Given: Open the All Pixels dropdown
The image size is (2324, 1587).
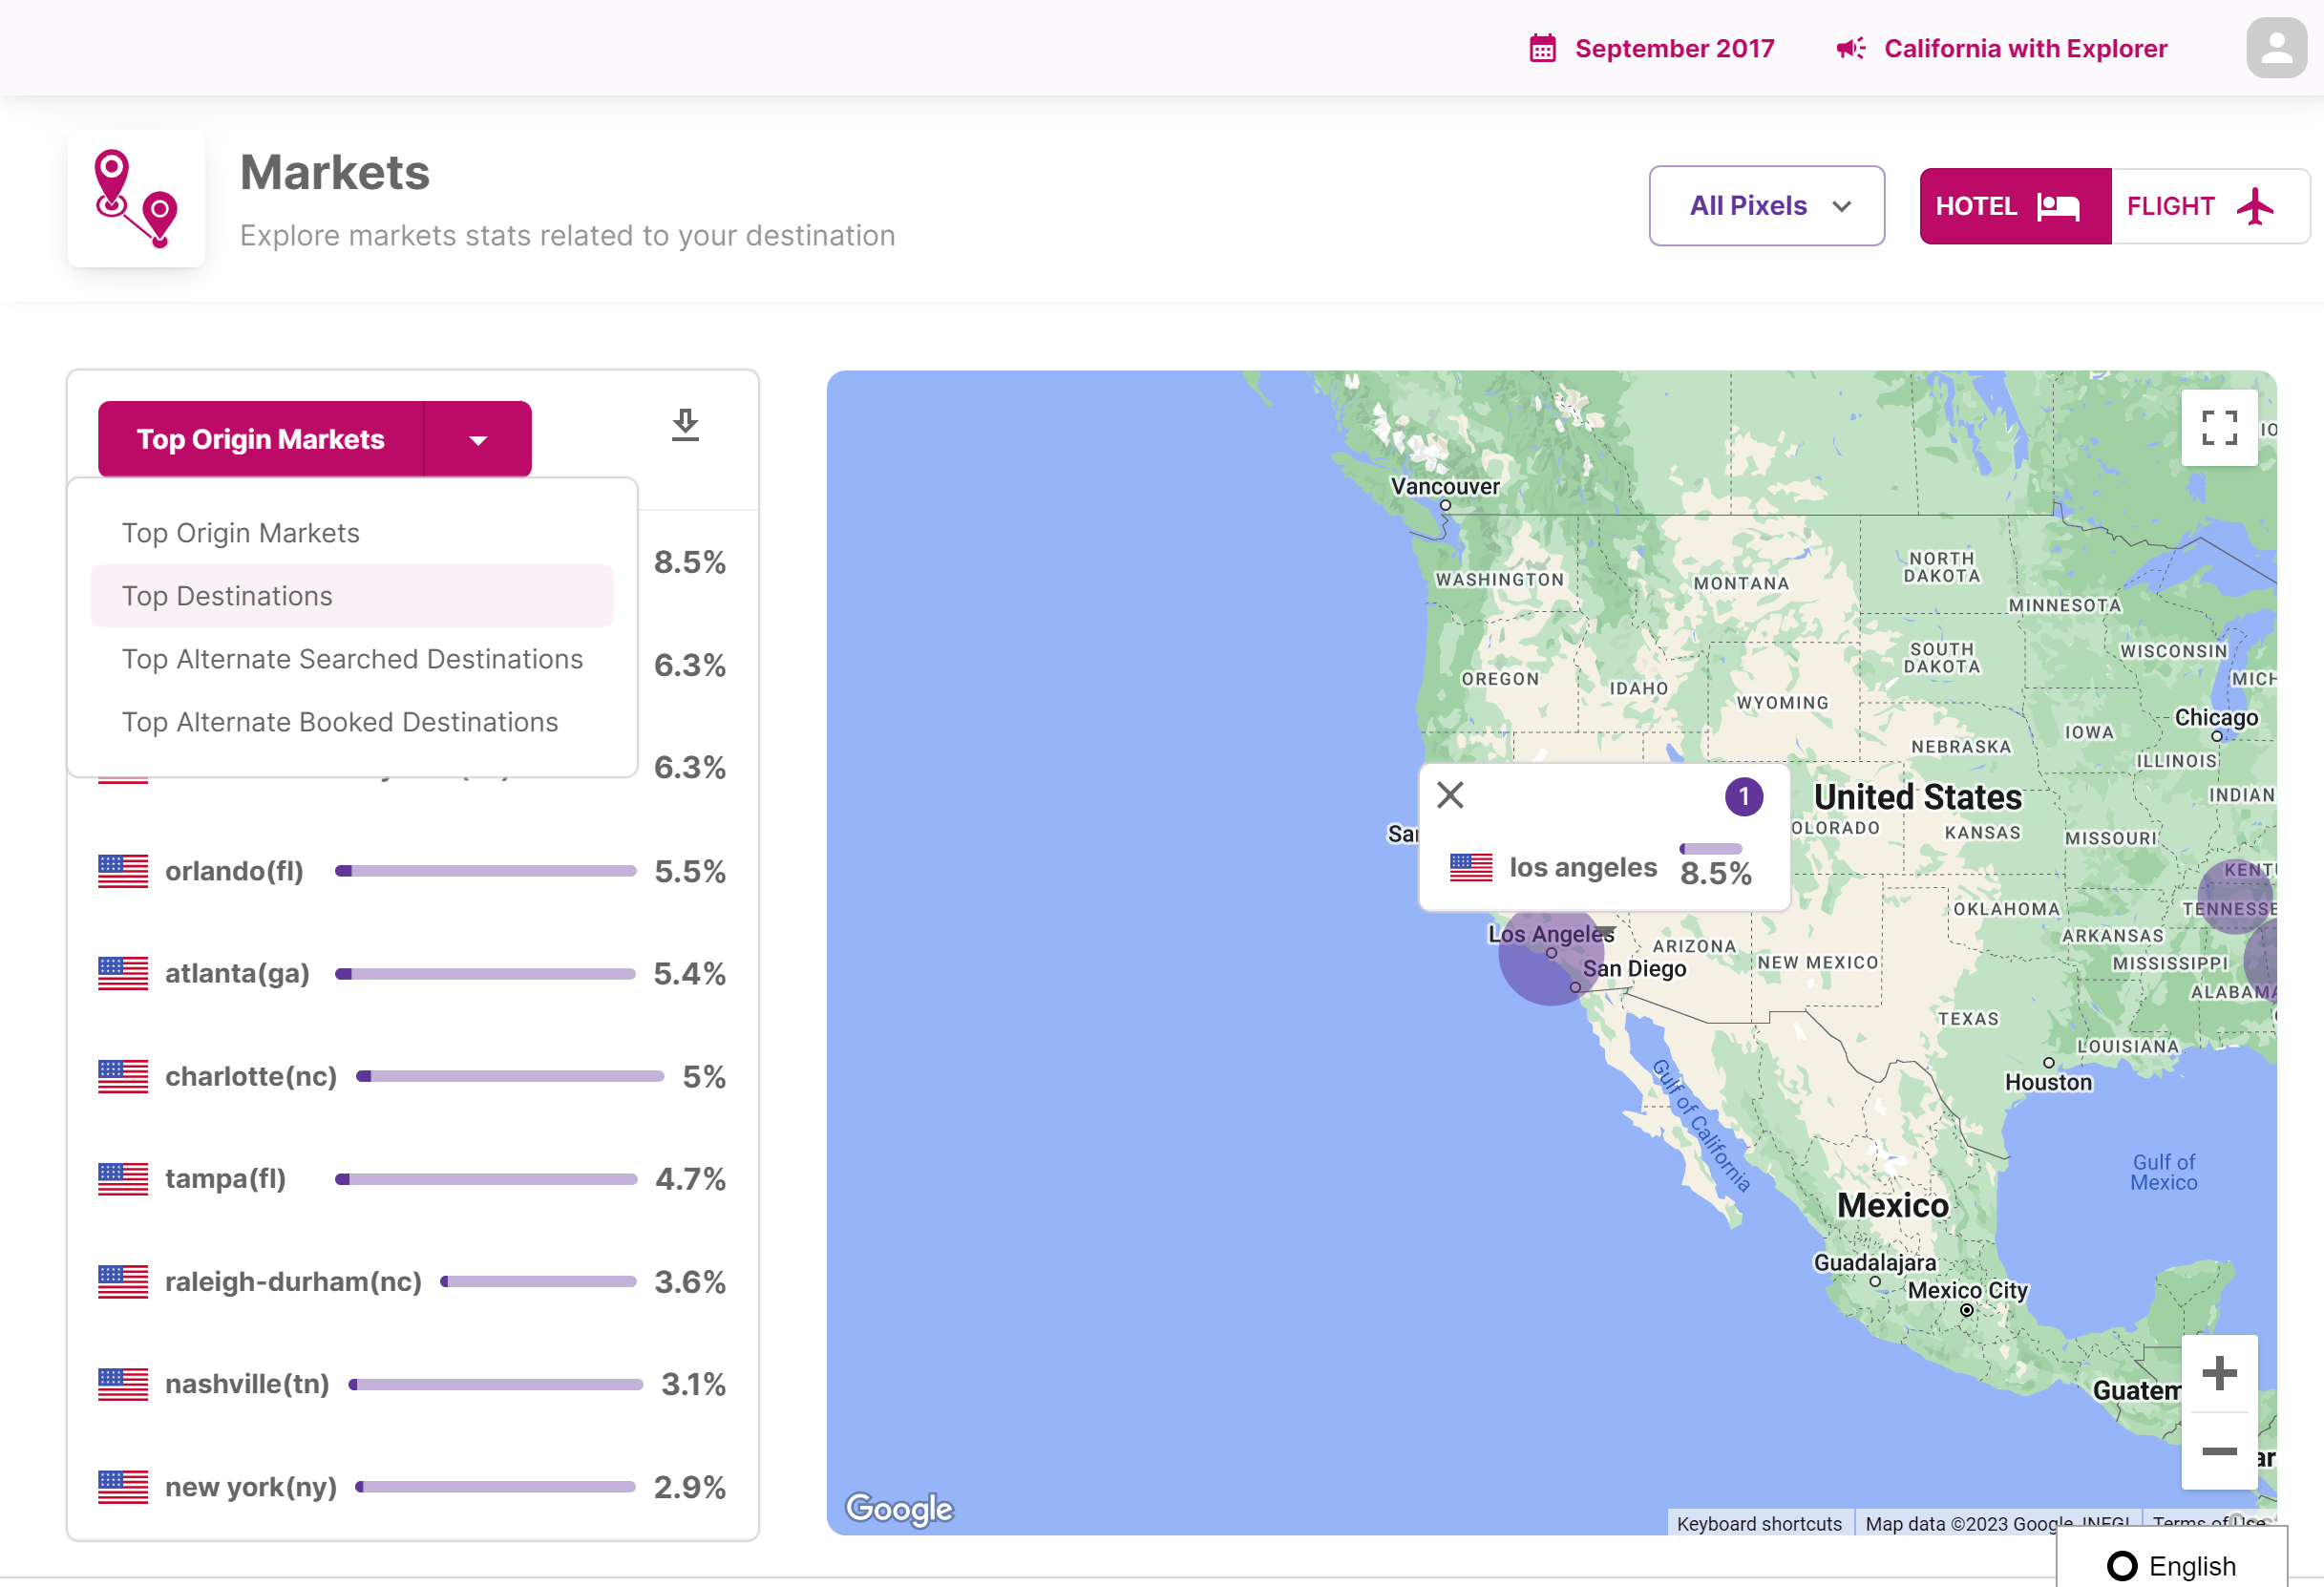Looking at the screenshot, I should point(1766,206).
